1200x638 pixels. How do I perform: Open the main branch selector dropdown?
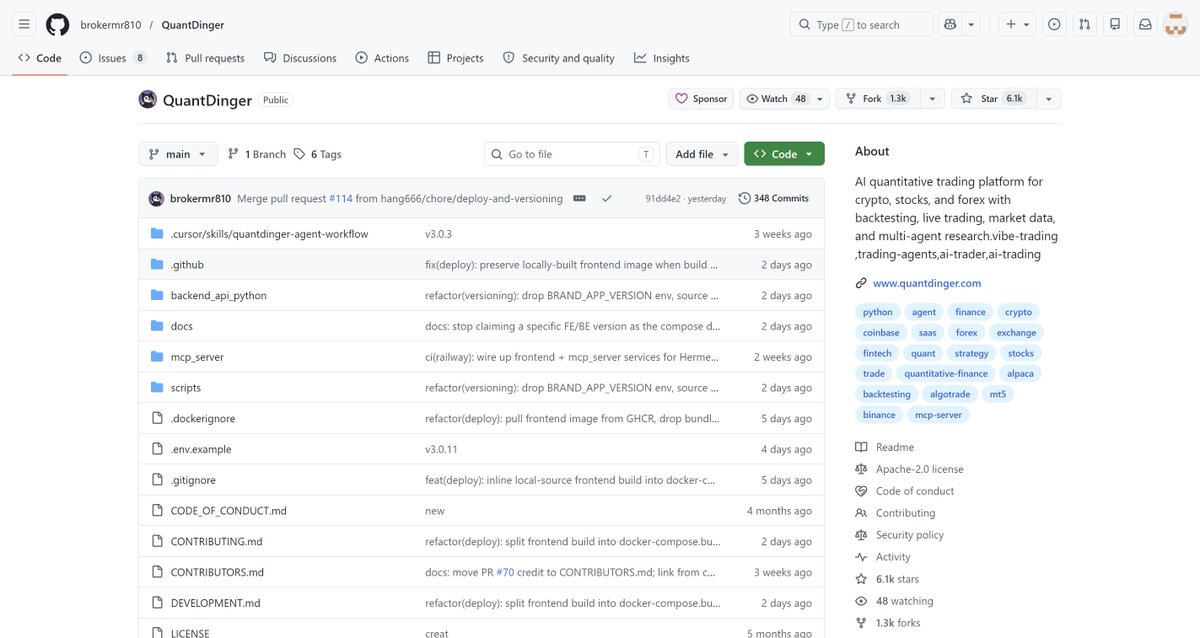click(177, 154)
